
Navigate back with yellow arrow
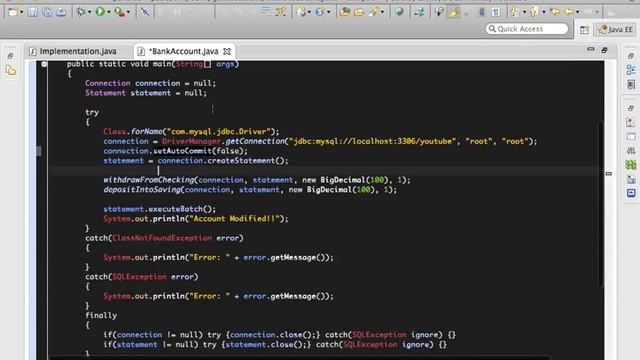[569, 12]
